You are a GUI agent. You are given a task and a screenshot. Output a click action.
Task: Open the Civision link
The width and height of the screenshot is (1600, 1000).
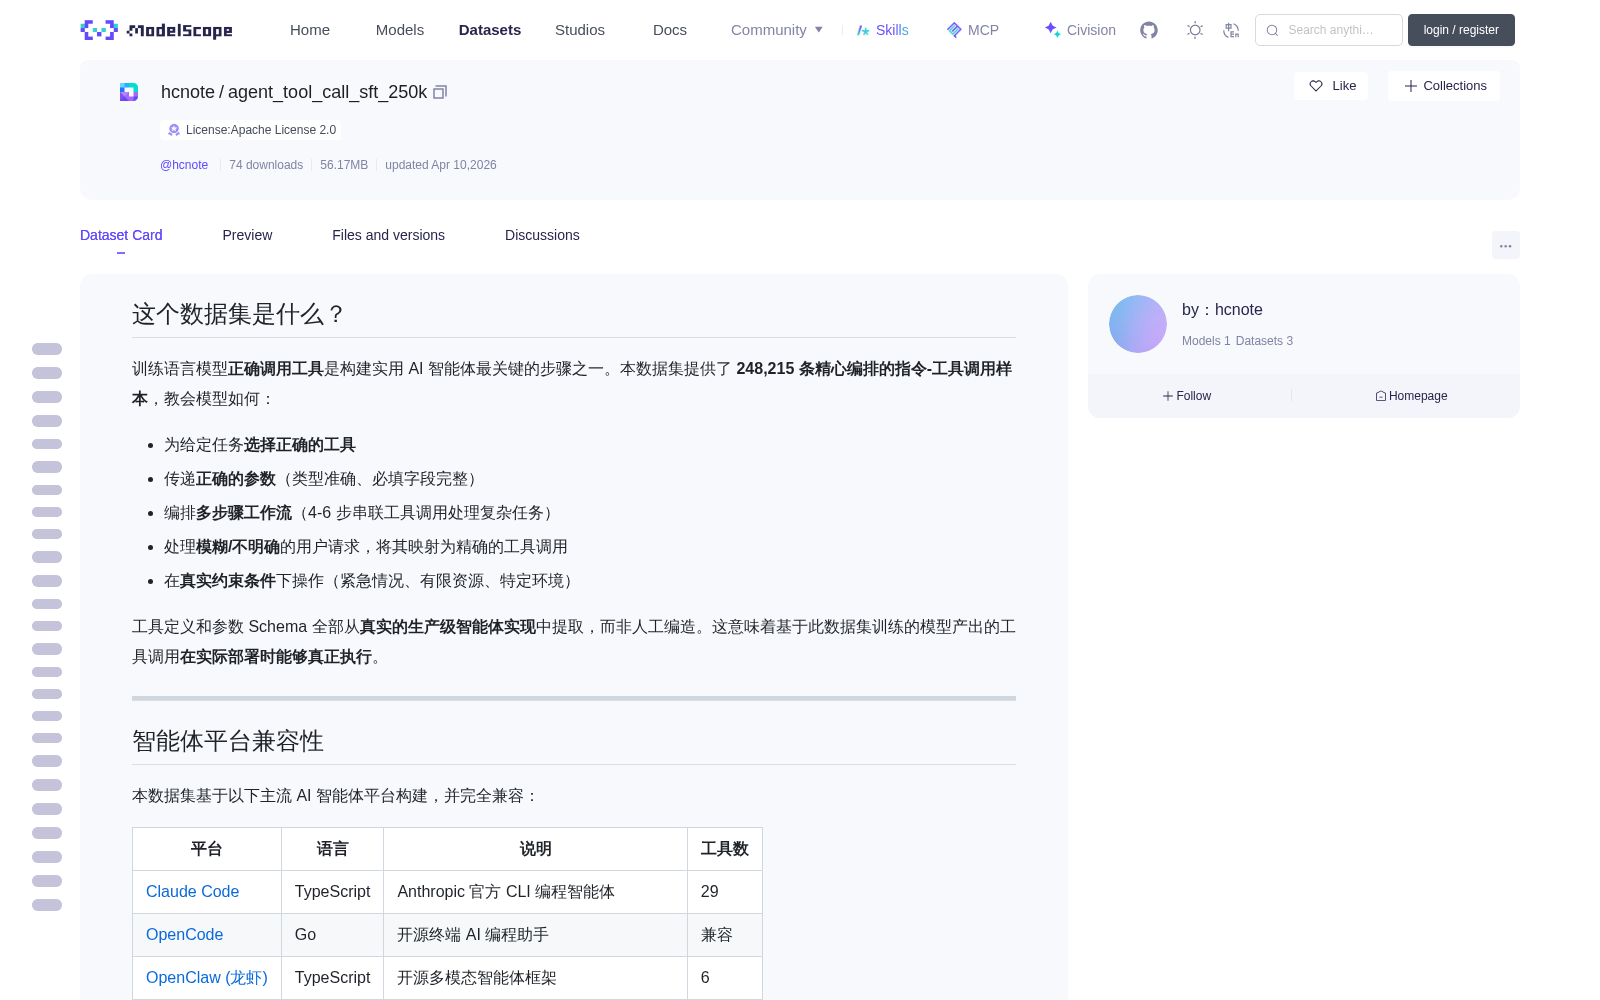1080,30
